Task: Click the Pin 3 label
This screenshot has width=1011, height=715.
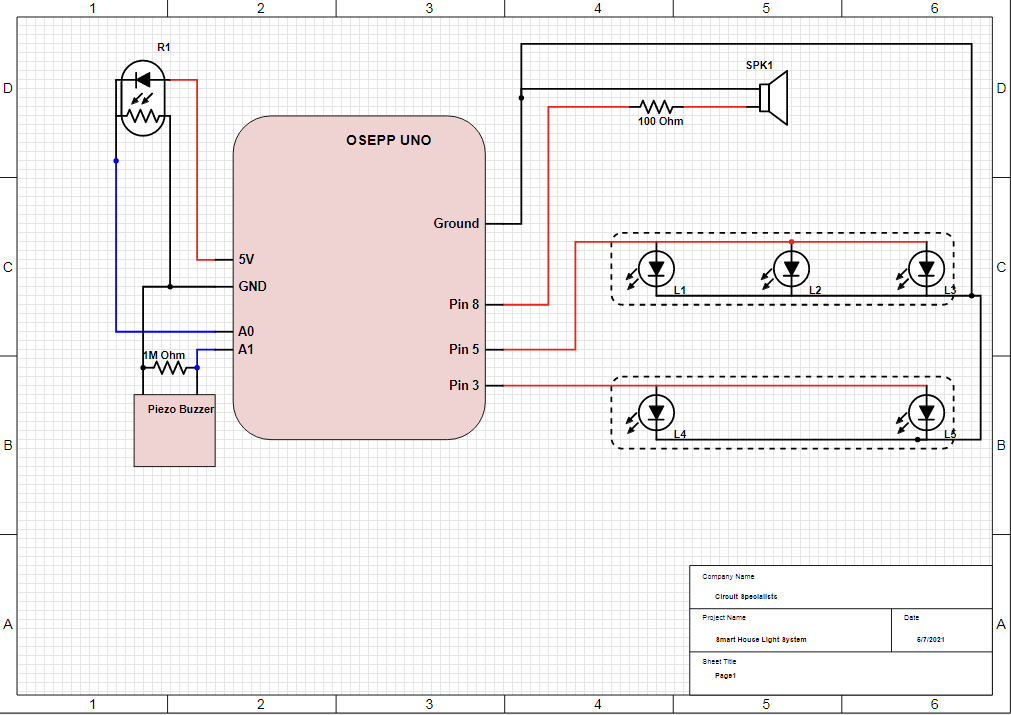Action: (x=464, y=386)
